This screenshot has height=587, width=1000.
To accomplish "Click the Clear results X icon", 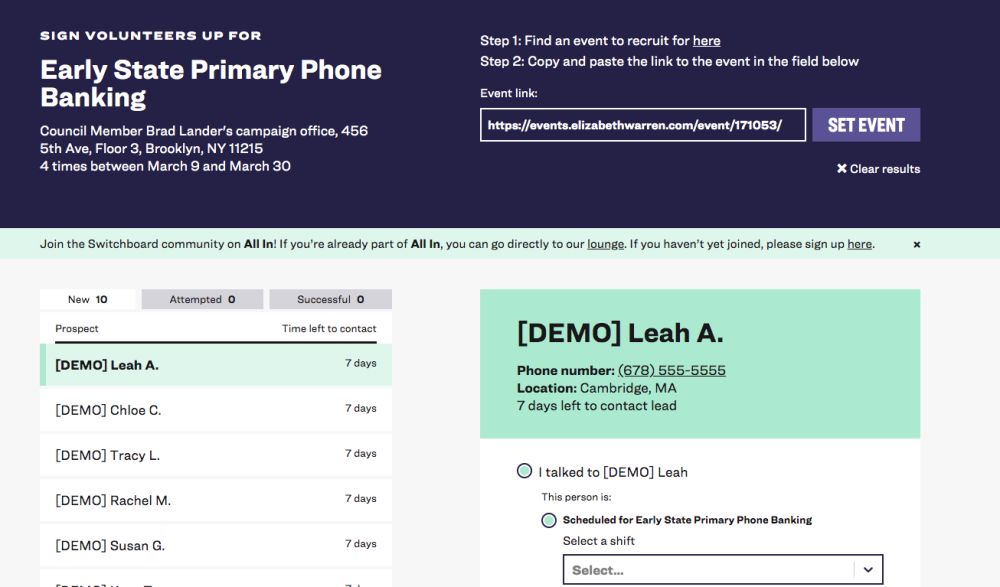I will point(842,169).
